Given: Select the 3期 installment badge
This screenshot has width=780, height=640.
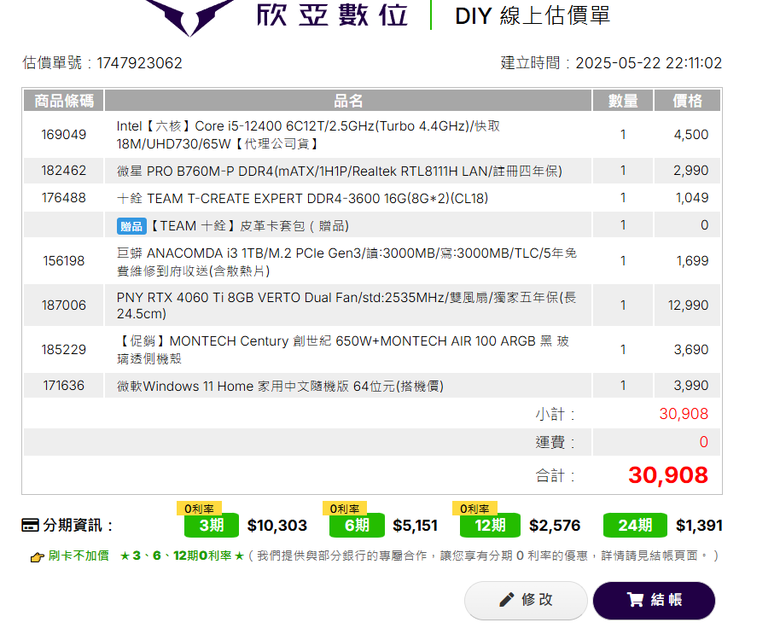Looking at the screenshot, I should [x=211, y=525].
